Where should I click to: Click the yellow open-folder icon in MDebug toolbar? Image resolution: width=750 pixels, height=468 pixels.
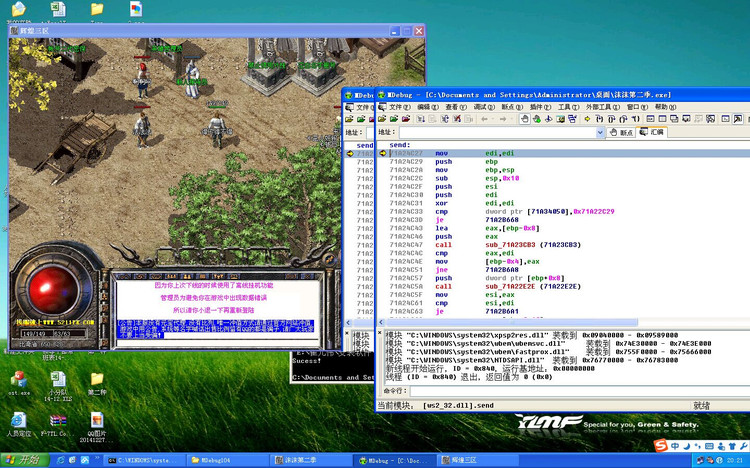click(x=382, y=119)
